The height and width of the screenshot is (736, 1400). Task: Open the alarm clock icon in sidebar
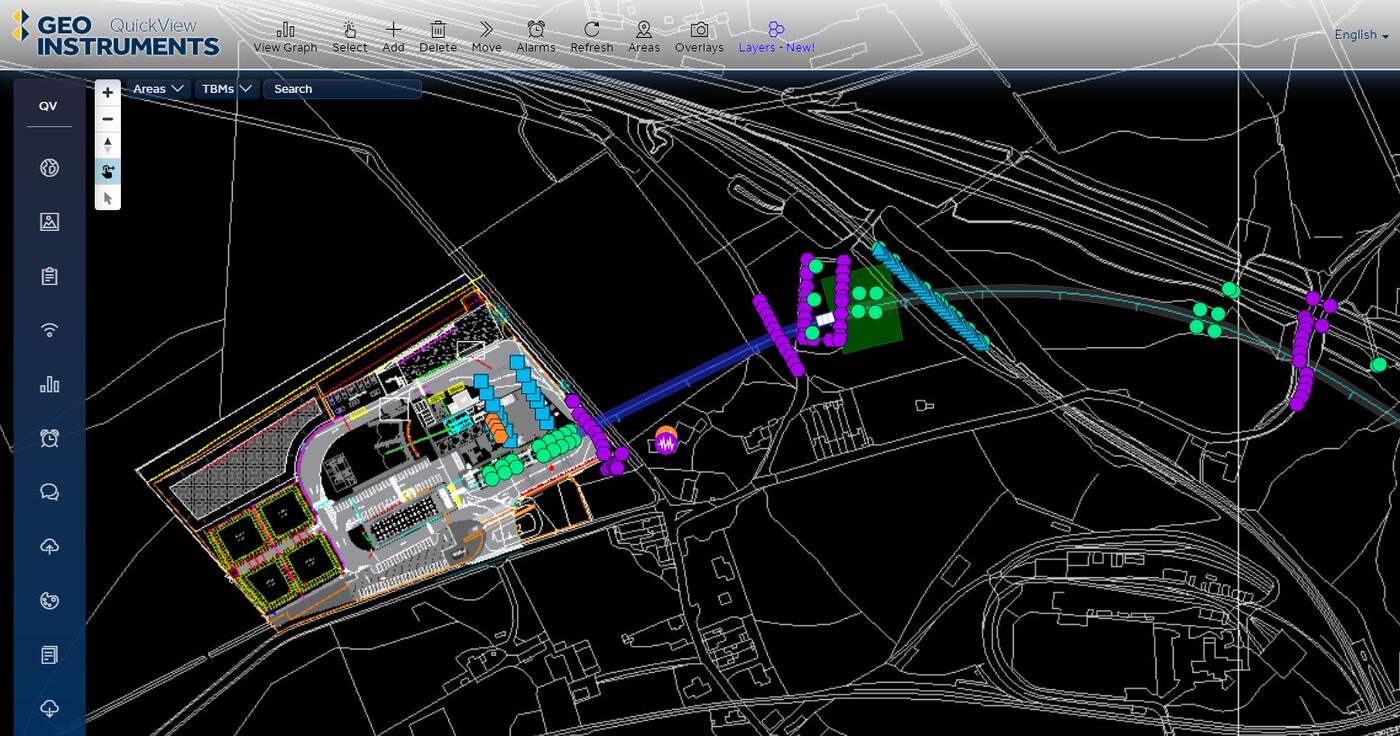[49, 438]
